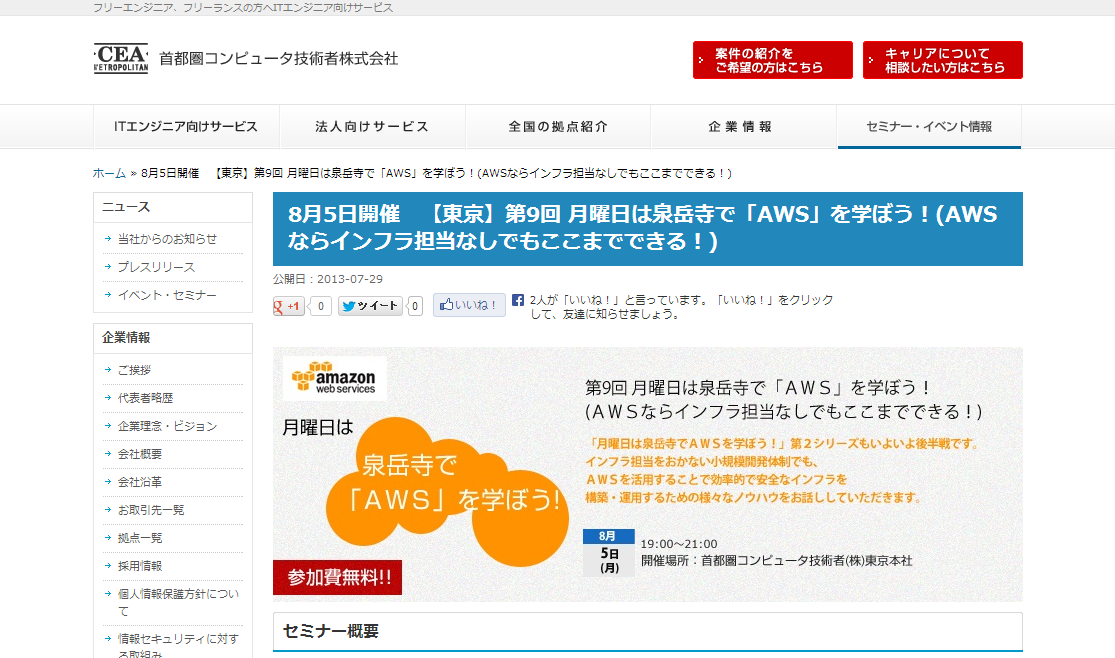Click the Google +1 button

click(289, 307)
